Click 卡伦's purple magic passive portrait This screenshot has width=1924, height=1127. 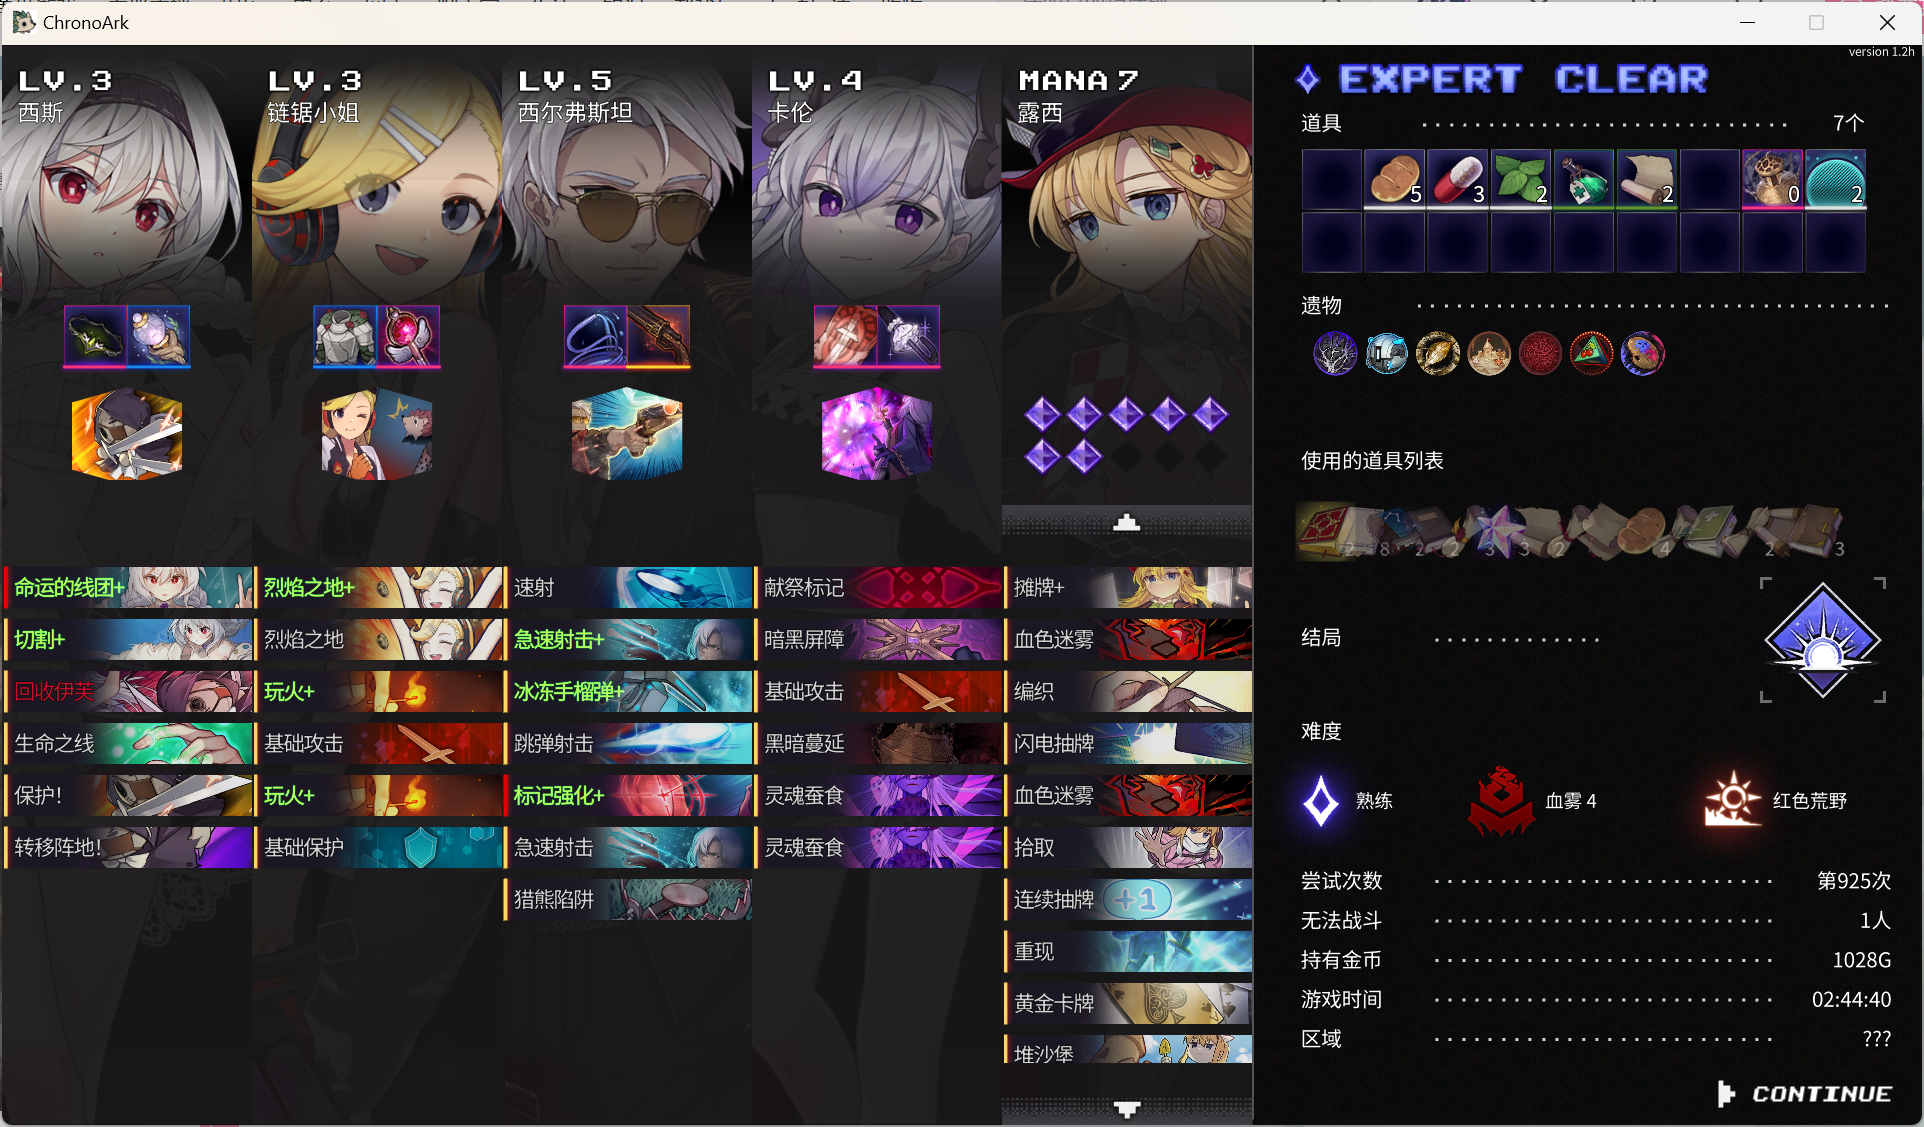tap(877, 435)
